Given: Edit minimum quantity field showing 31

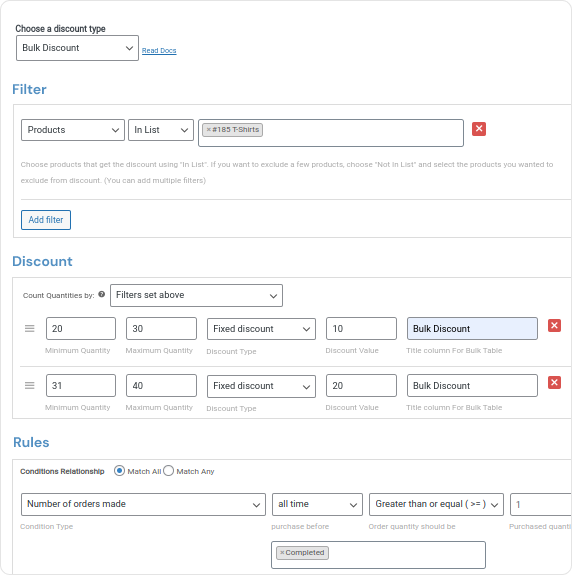Looking at the screenshot, I should point(81,385).
